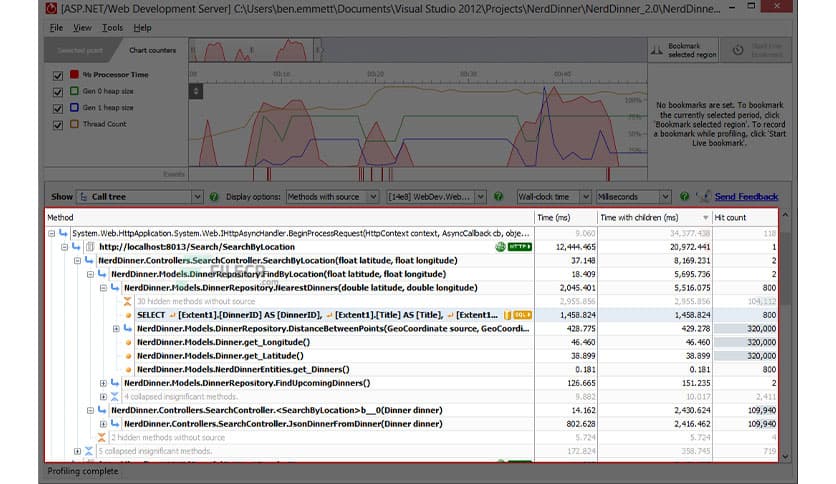
Task: Open the Wall-clock time dropdown
Action: point(553,197)
